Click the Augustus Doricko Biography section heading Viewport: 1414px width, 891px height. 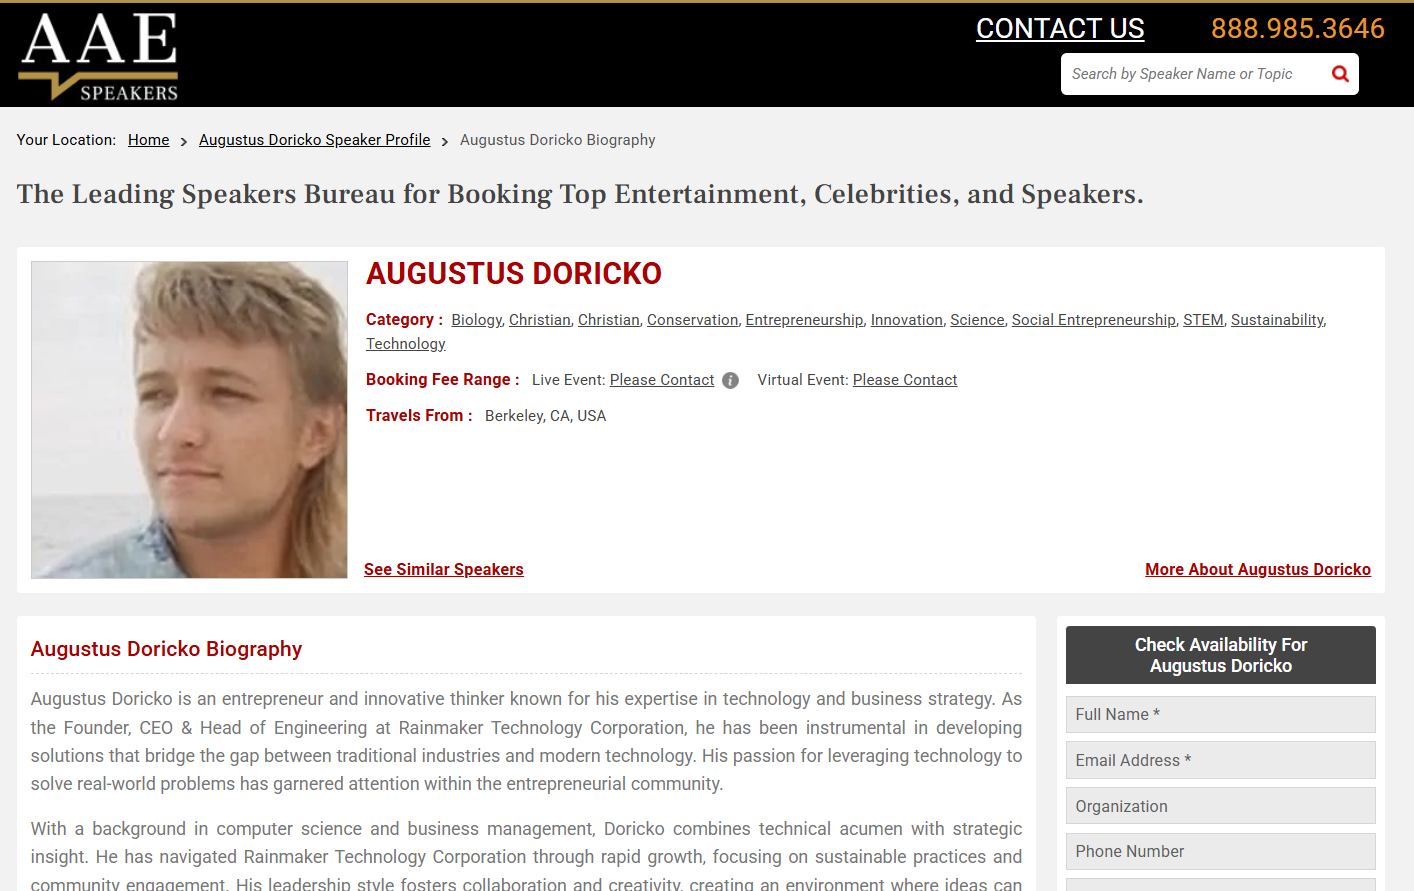(166, 649)
